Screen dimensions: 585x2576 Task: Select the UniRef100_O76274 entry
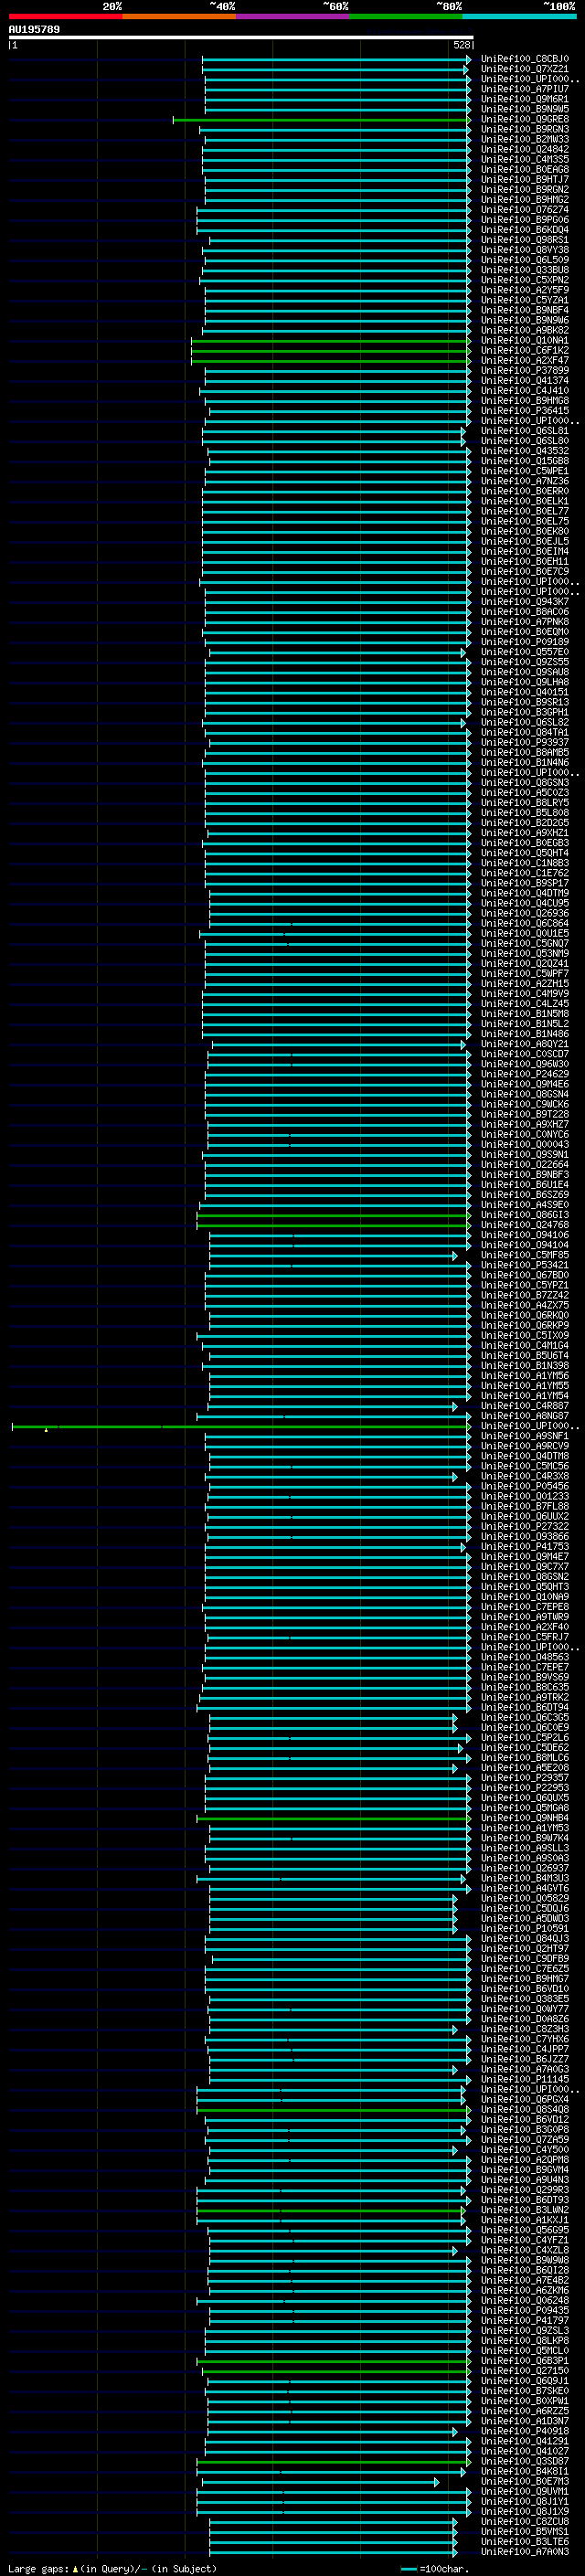point(524,210)
